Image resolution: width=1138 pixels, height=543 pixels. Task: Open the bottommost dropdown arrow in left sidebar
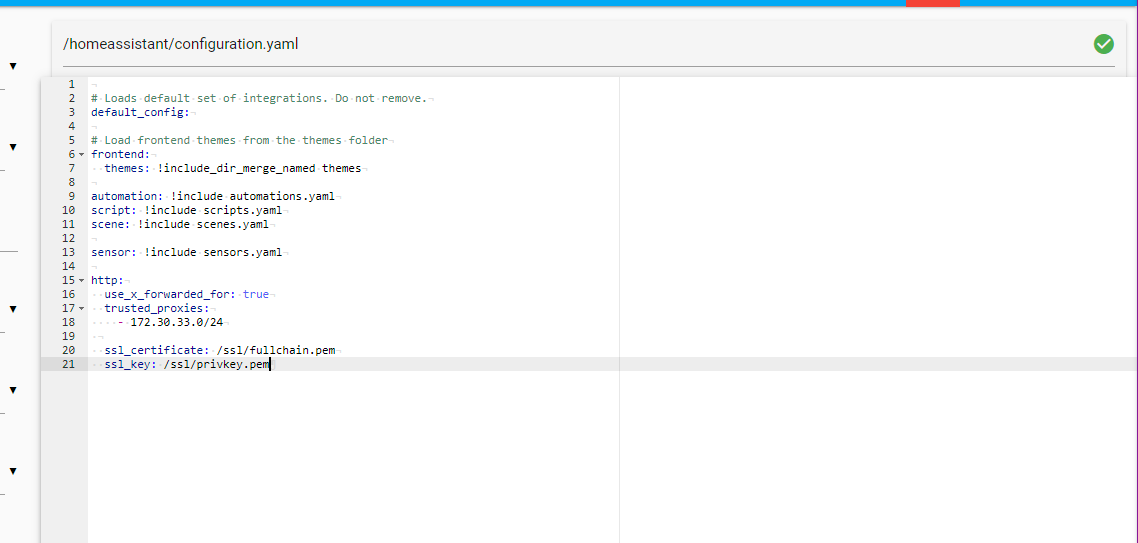click(13, 471)
